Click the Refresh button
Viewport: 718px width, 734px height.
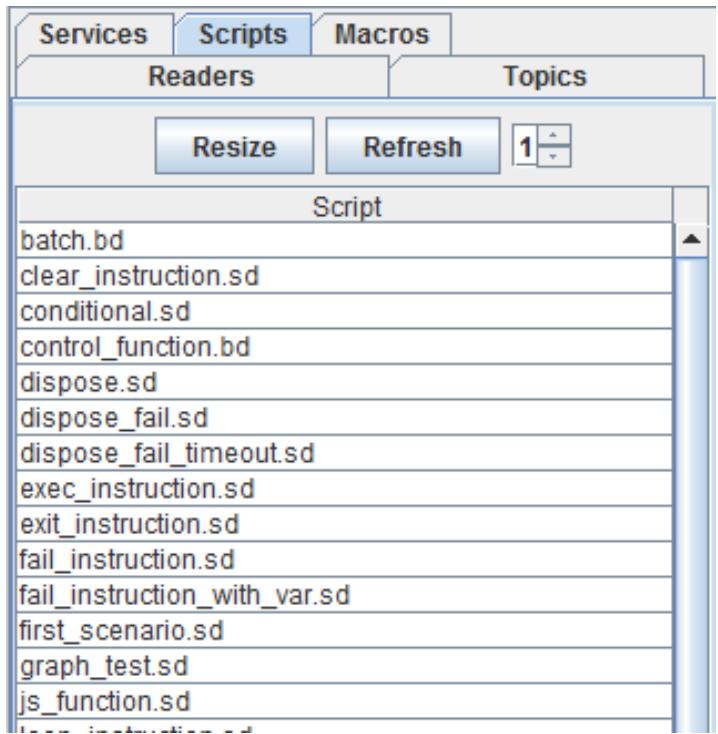pyautogui.click(x=413, y=147)
